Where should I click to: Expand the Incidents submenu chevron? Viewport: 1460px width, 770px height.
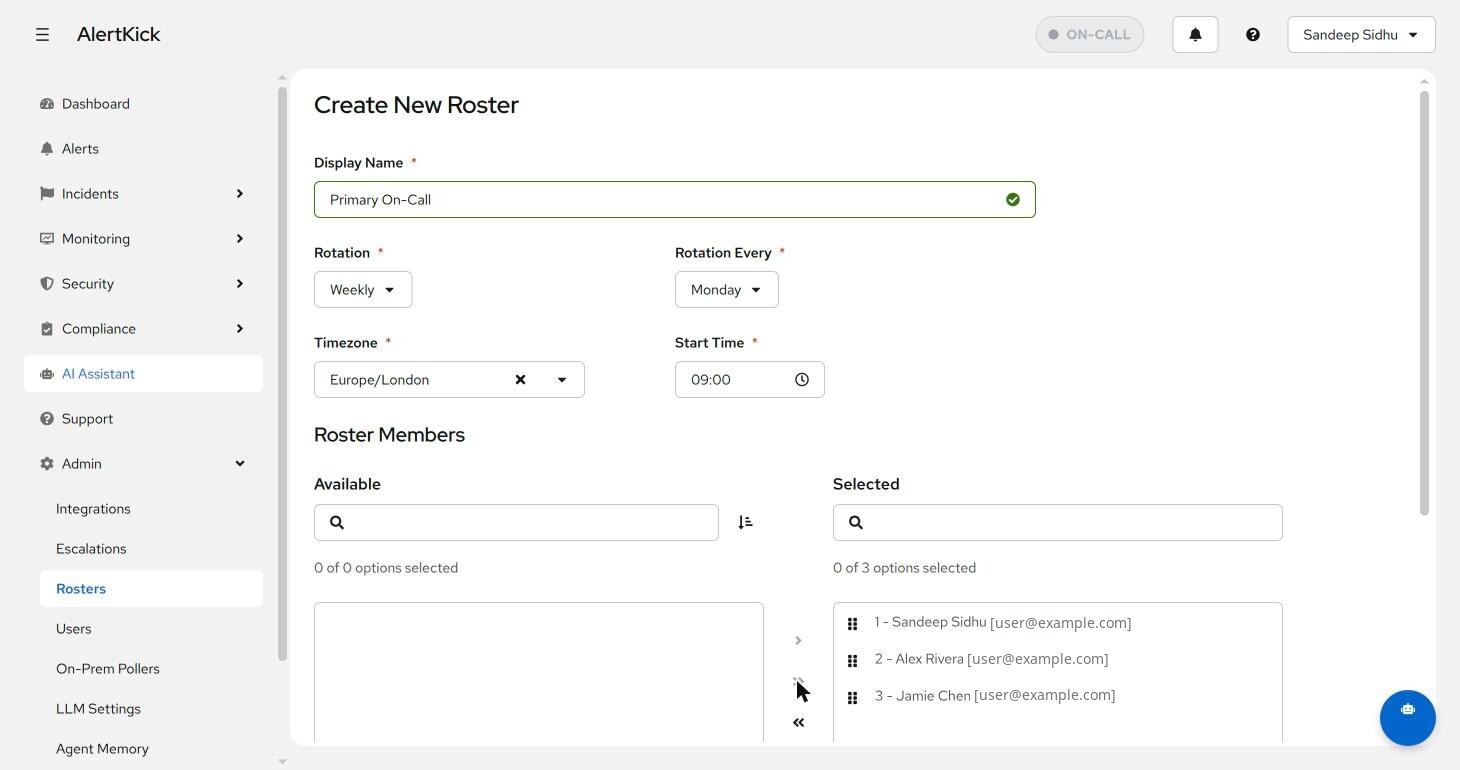coord(239,194)
